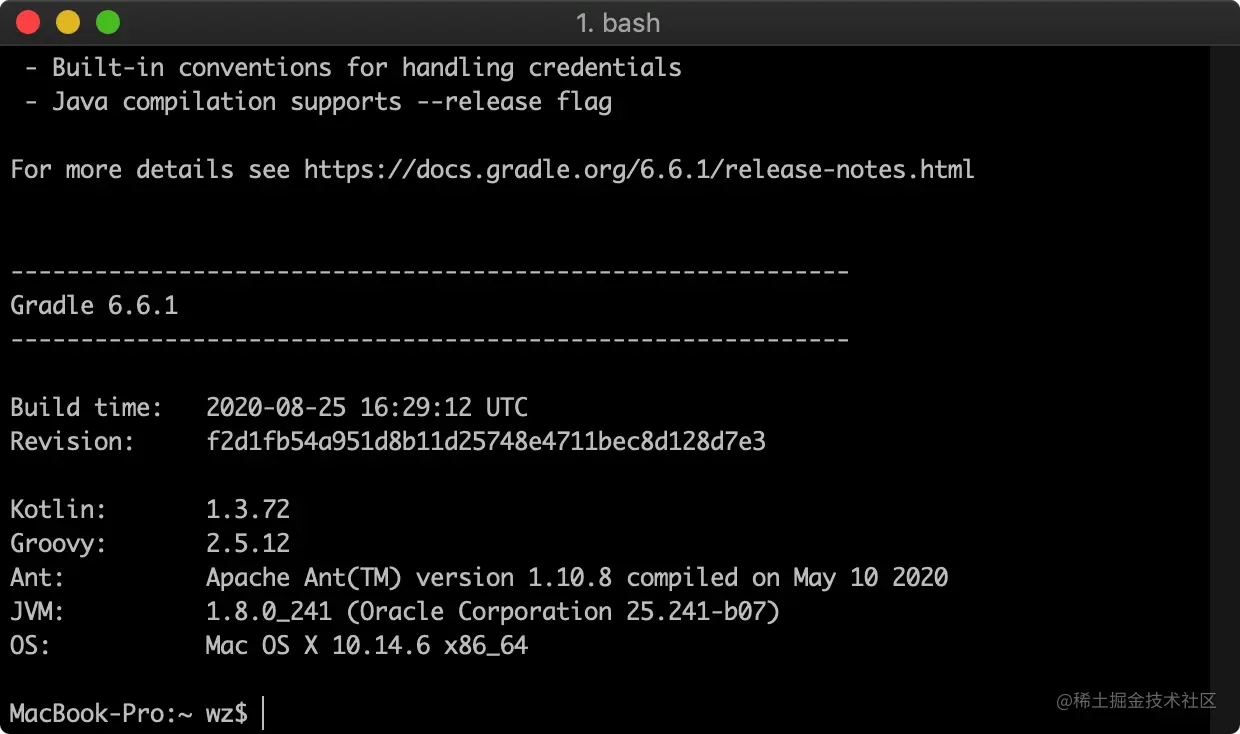Image resolution: width=1240 pixels, height=734 pixels.
Task: Click the Gradle 6.6.1 heading text
Action: pyautogui.click(x=94, y=305)
